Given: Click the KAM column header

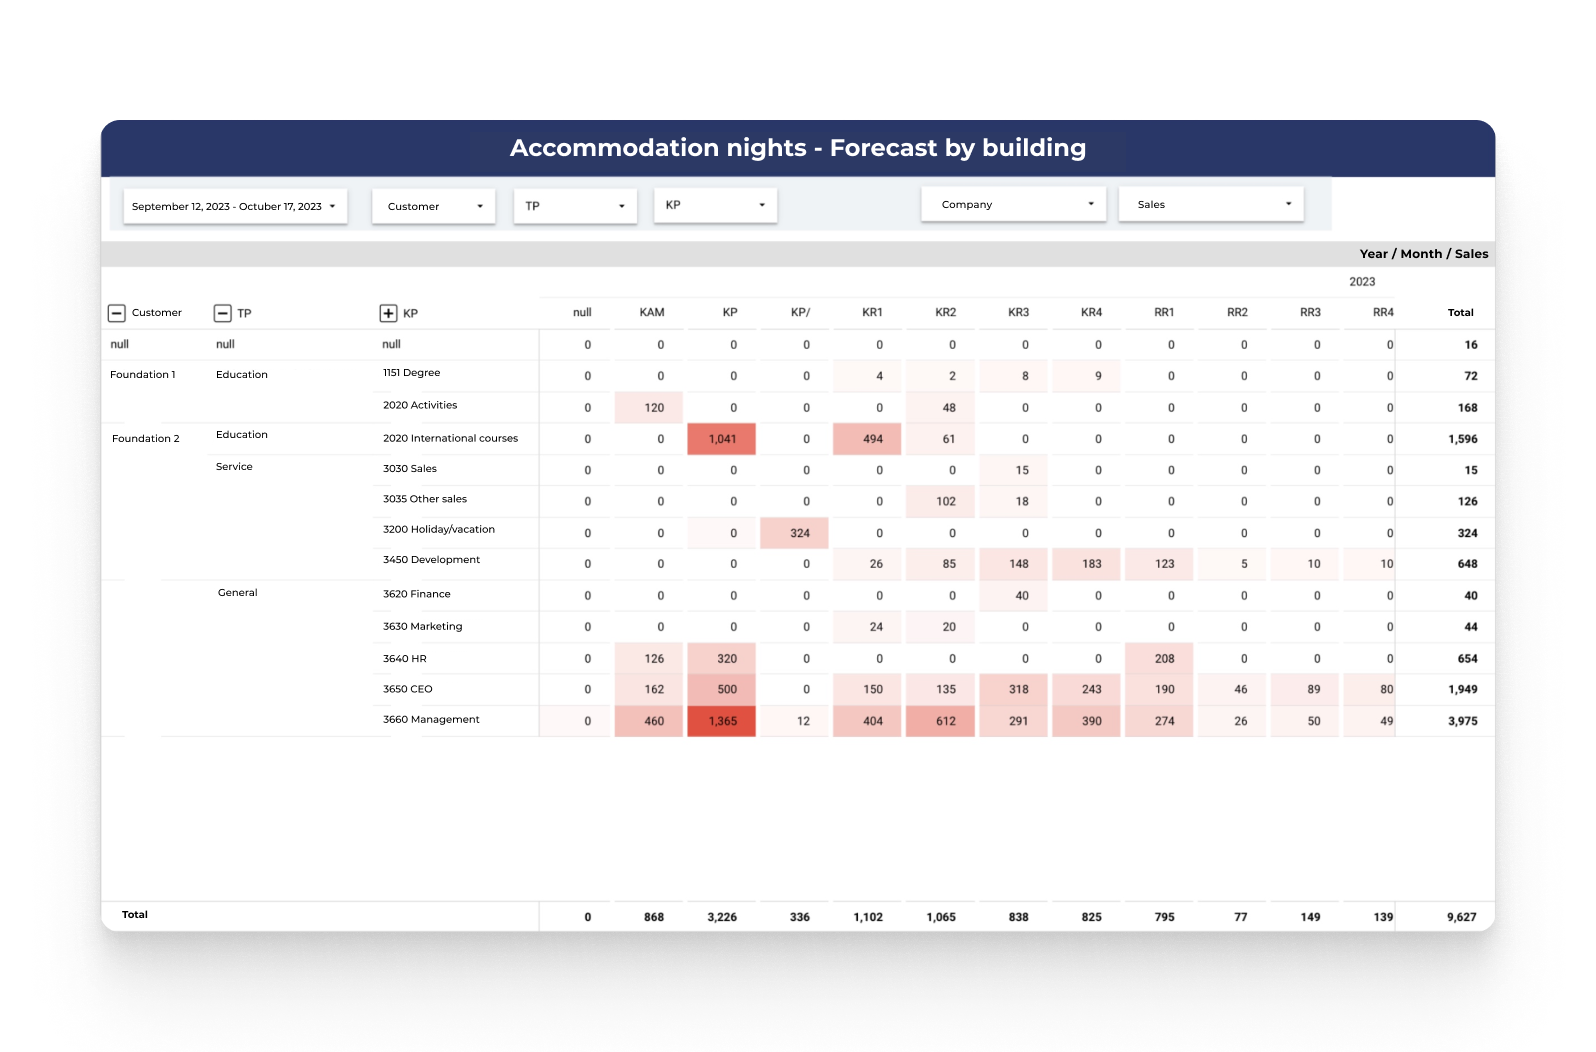Looking at the screenshot, I should [x=652, y=312].
